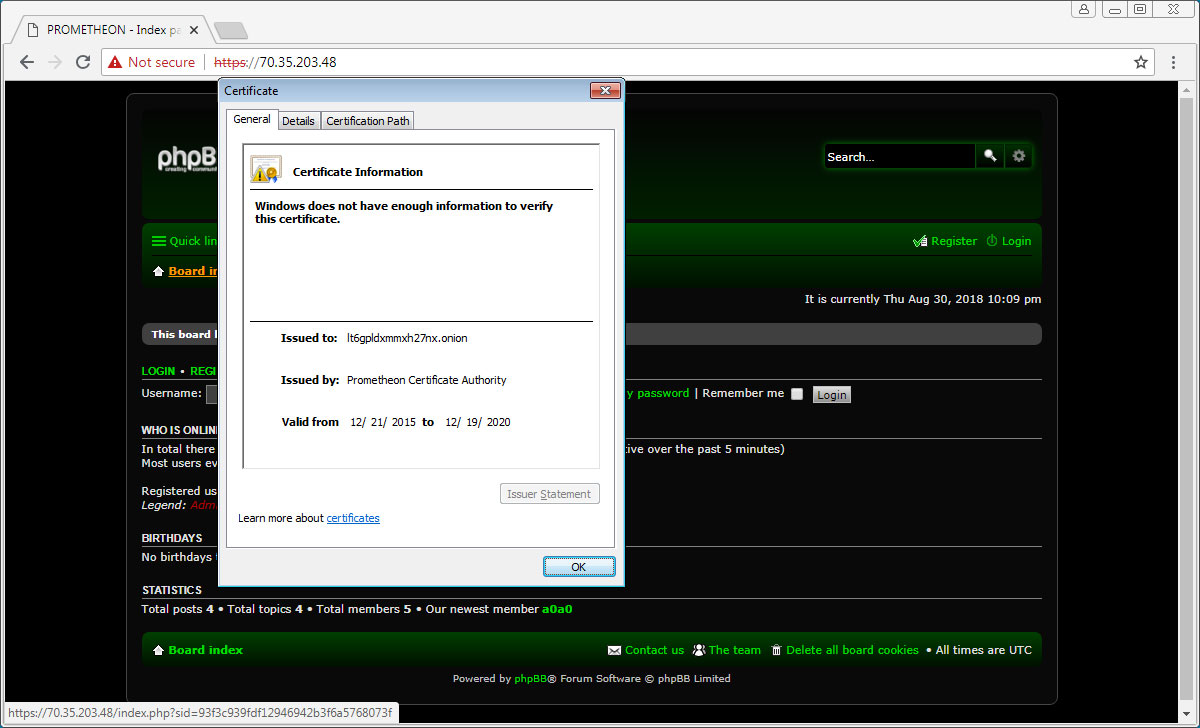1200x728 pixels.
Task: Click the forum search magnifier icon
Action: pos(990,156)
